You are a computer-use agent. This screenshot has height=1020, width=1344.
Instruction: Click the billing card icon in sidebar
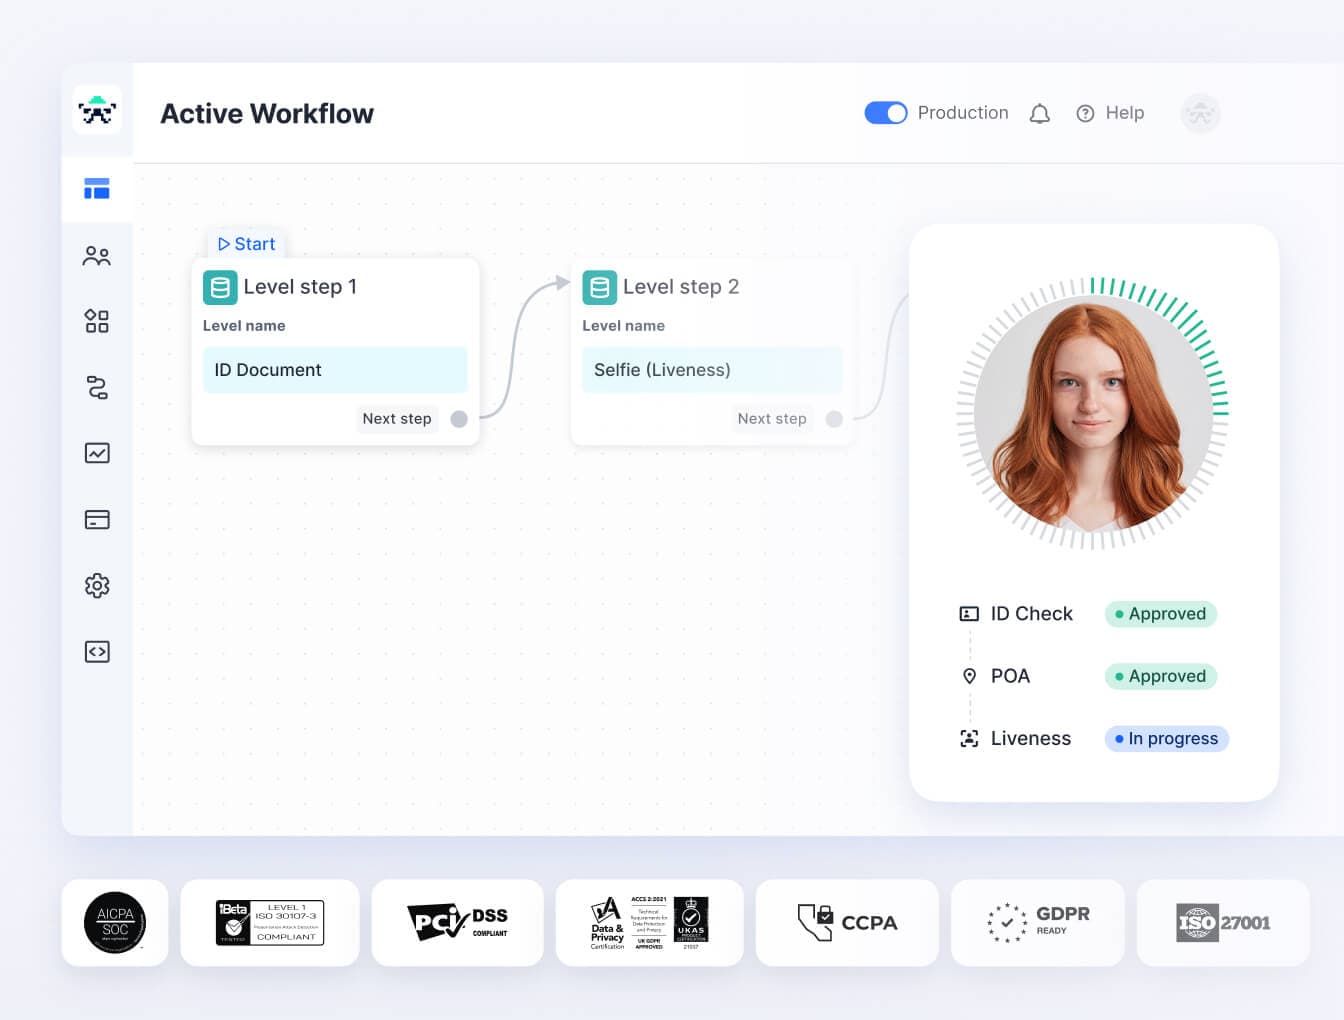pos(97,519)
